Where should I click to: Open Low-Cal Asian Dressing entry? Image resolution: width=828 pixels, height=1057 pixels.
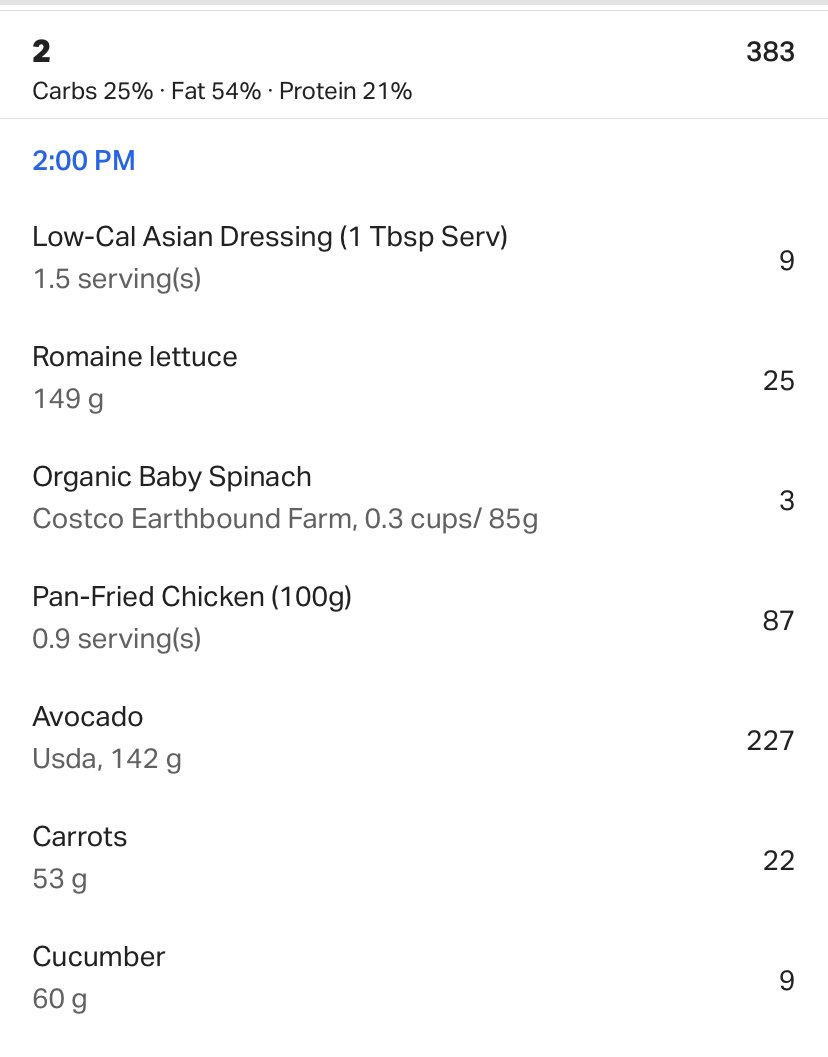pyautogui.click(x=414, y=258)
